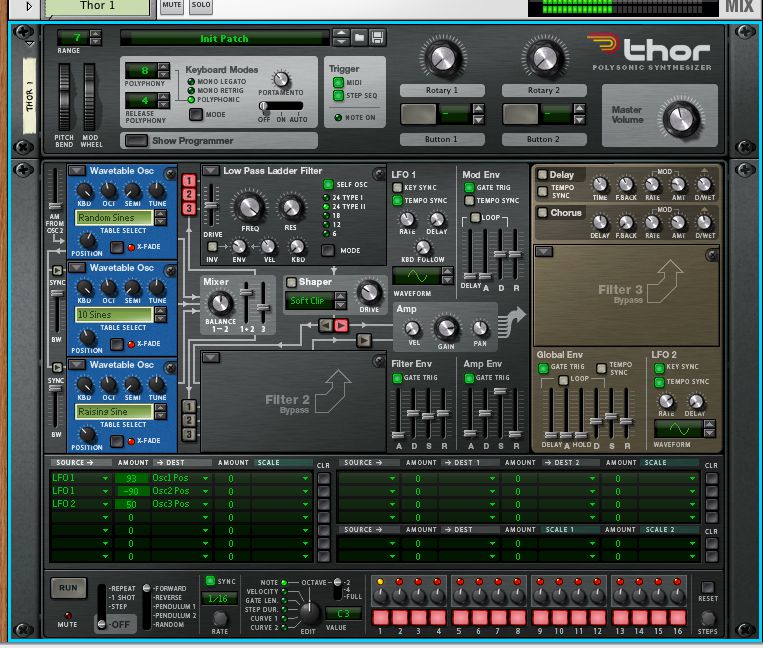Toggle LFO 1 TEMPO SYNC
Viewport: 763px width, 648px height.
click(x=397, y=200)
